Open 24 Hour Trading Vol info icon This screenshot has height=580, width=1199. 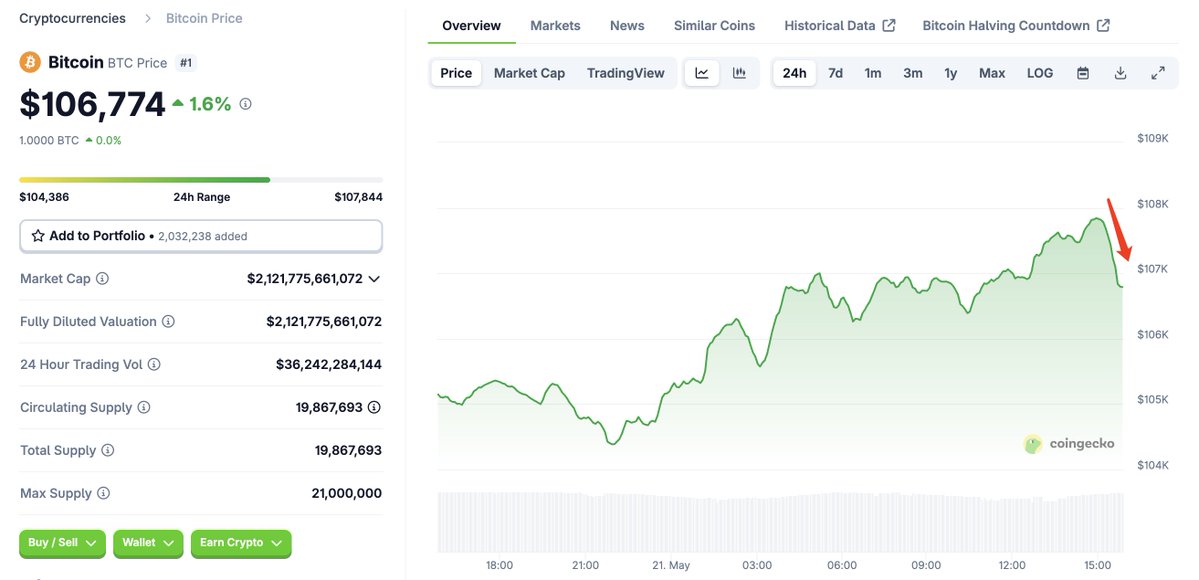pos(154,364)
